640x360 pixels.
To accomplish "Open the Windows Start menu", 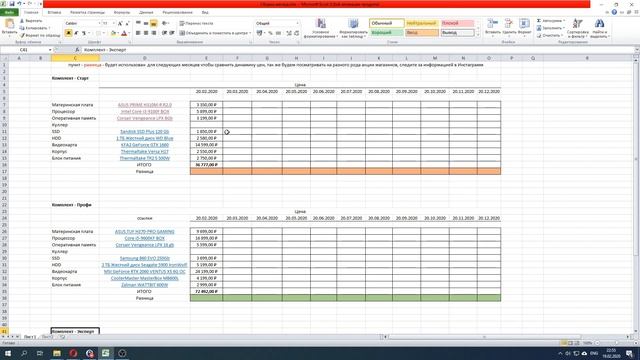I will 8,353.
